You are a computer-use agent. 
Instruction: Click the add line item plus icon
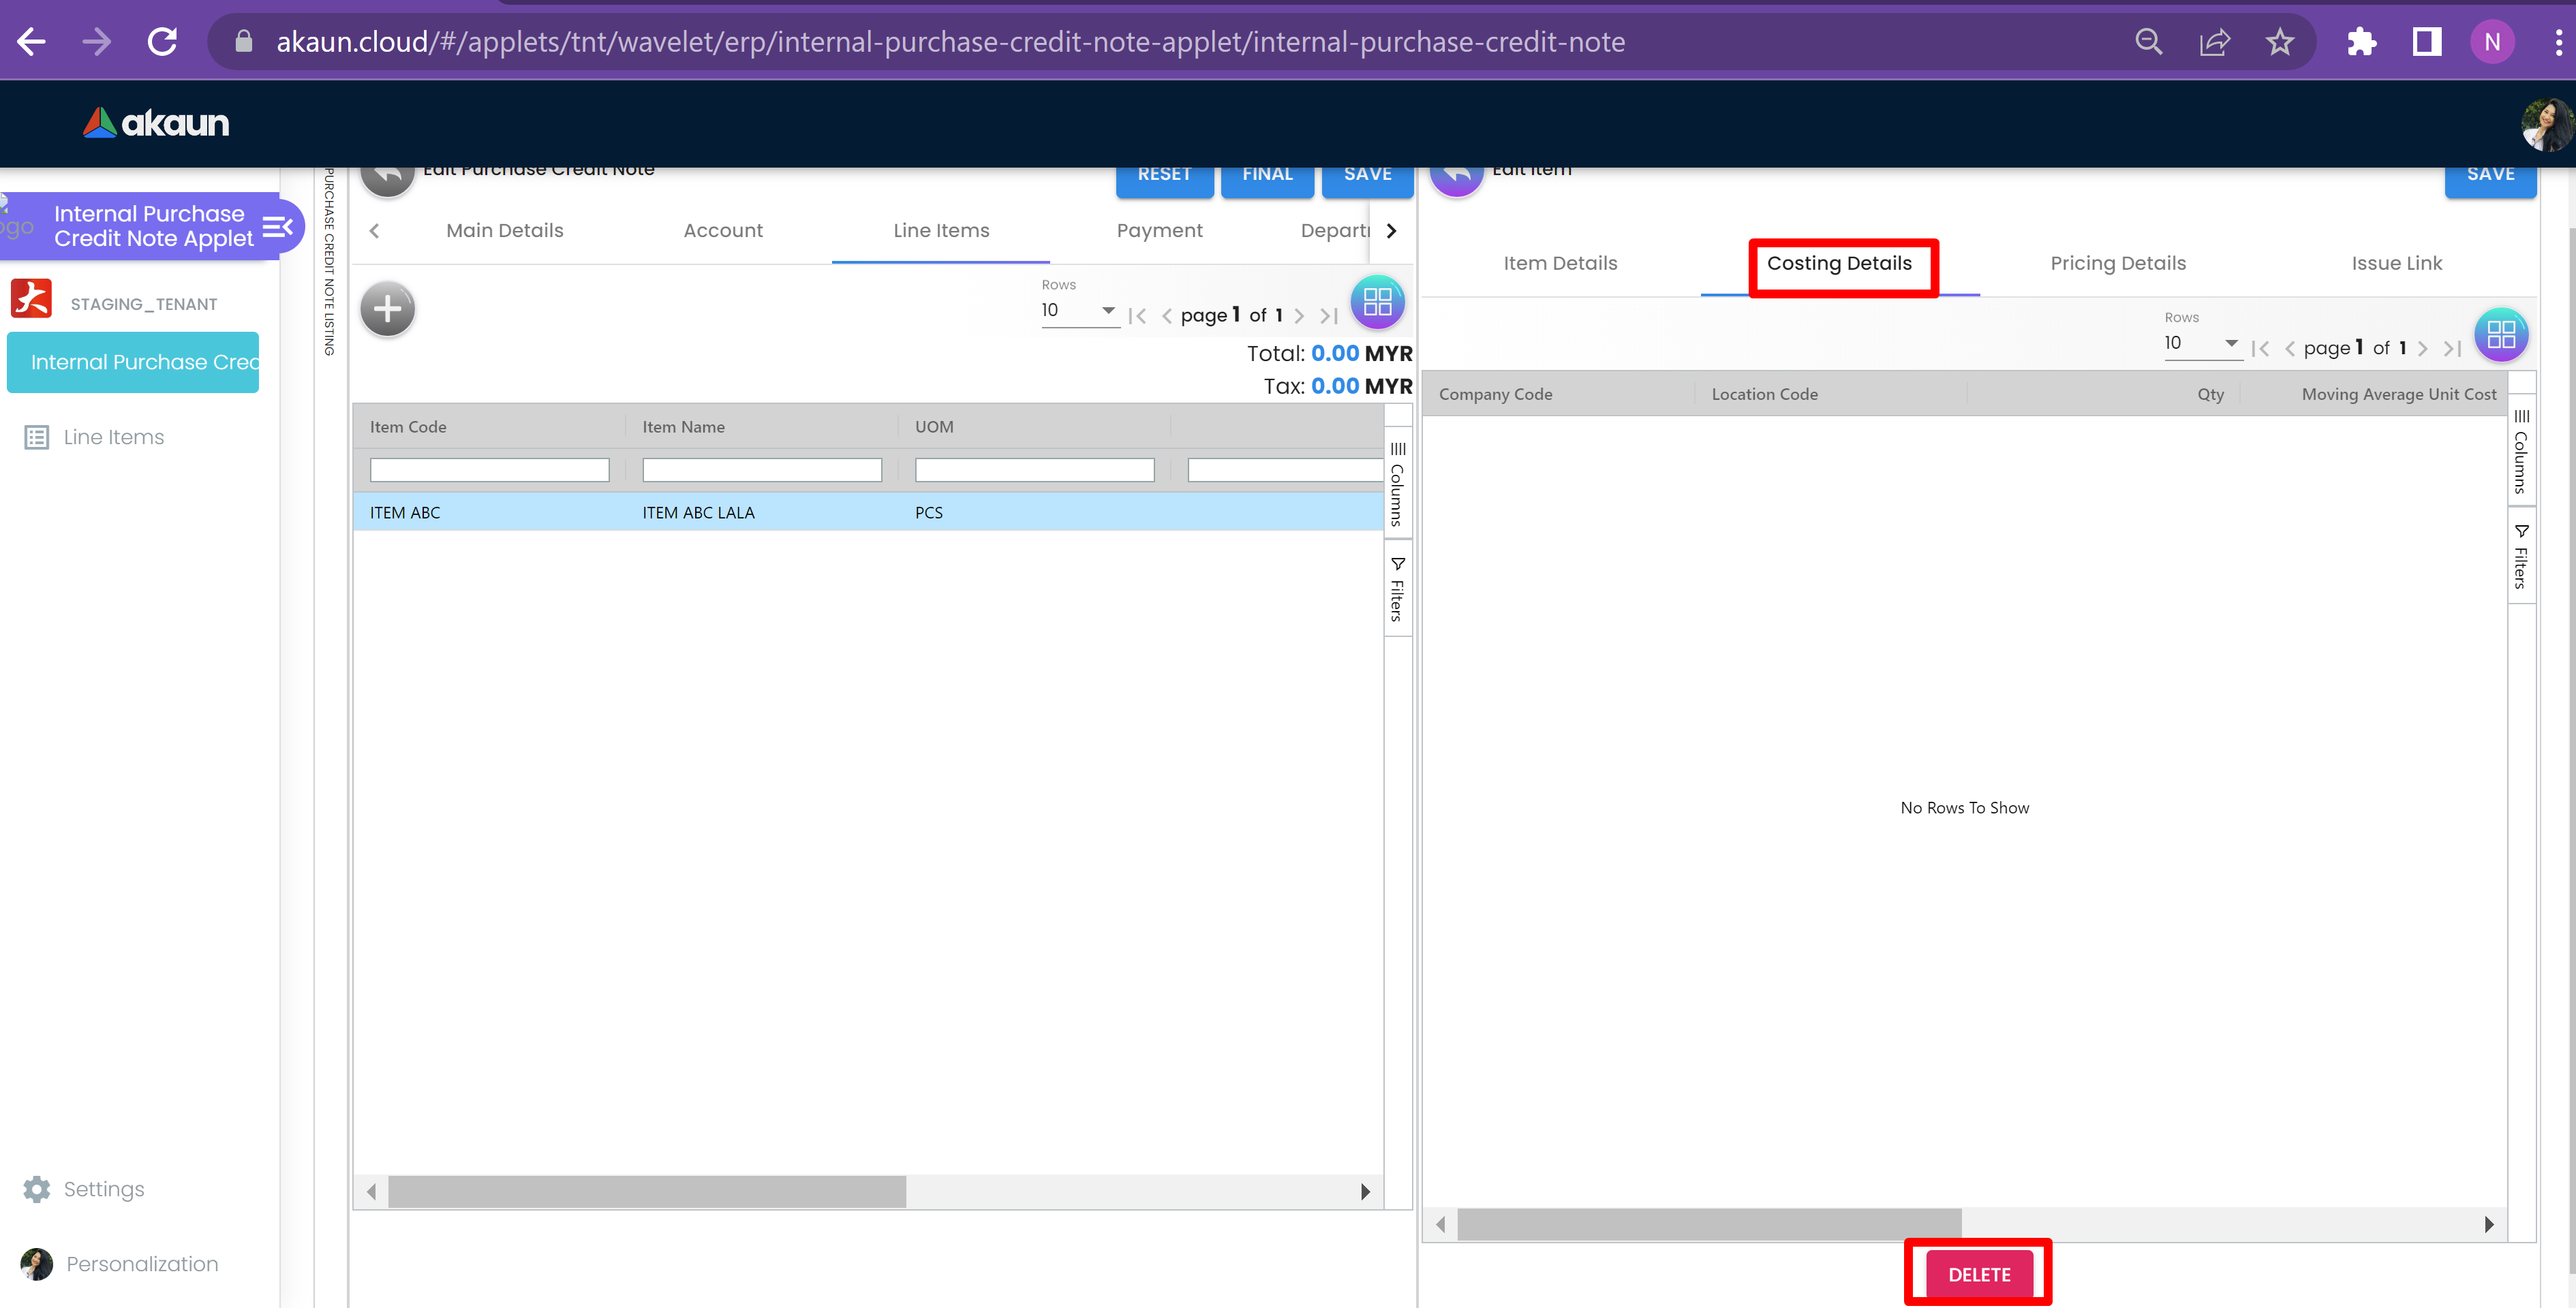tap(387, 309)
